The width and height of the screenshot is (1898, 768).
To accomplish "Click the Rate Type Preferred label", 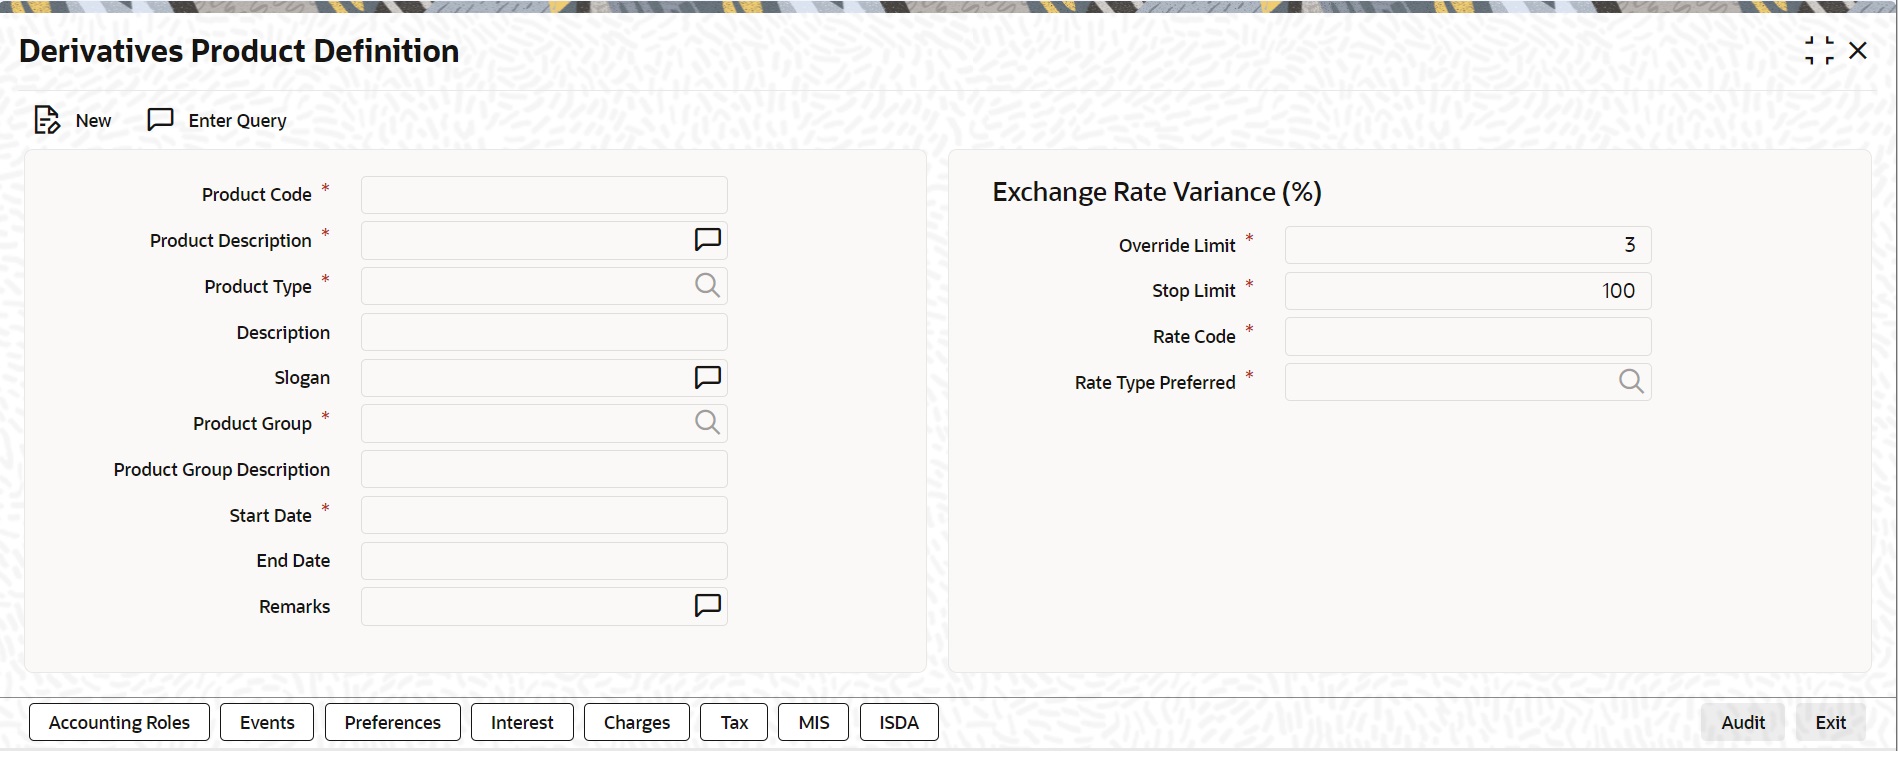I will [x=1155, y=383].
